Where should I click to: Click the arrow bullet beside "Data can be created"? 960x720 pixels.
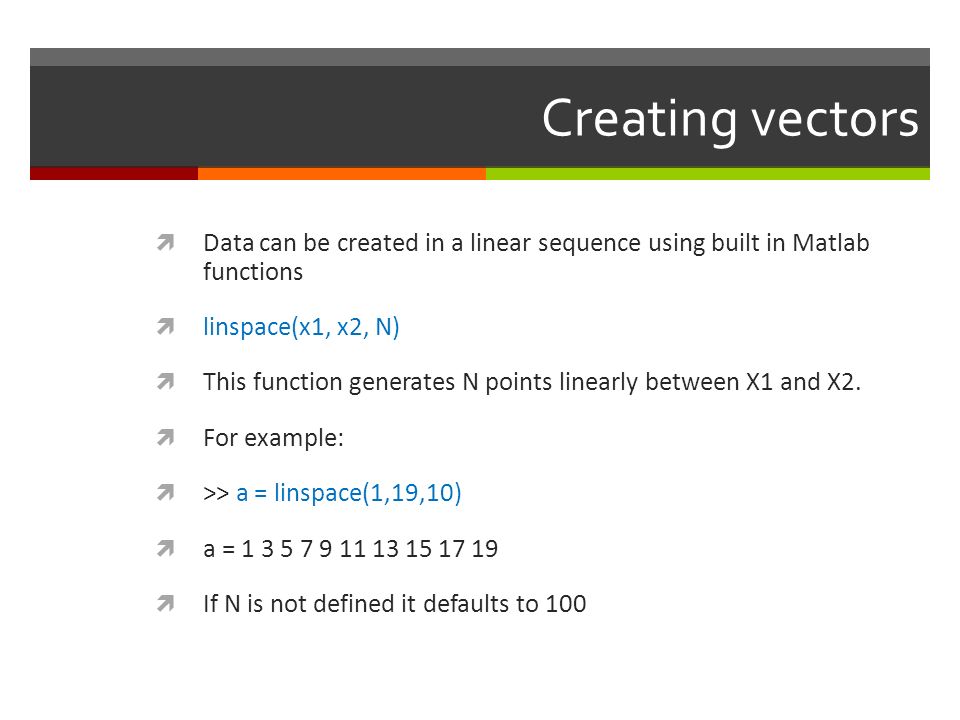pyautogui.click(x=165, y=242)
